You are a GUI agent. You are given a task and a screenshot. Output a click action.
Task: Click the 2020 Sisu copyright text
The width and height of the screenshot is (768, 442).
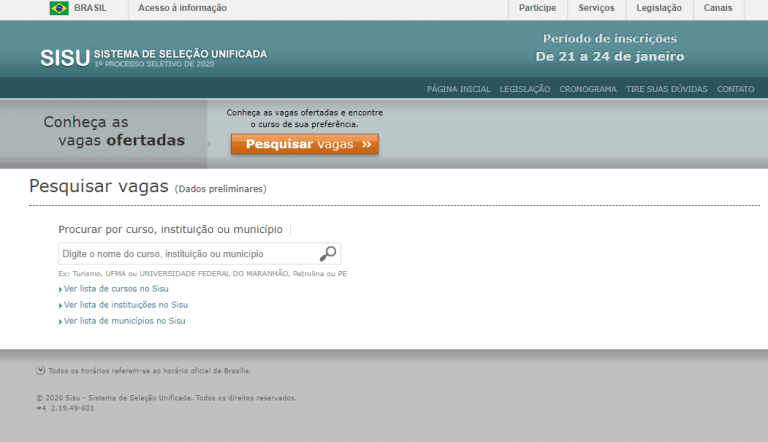point(167,398)
